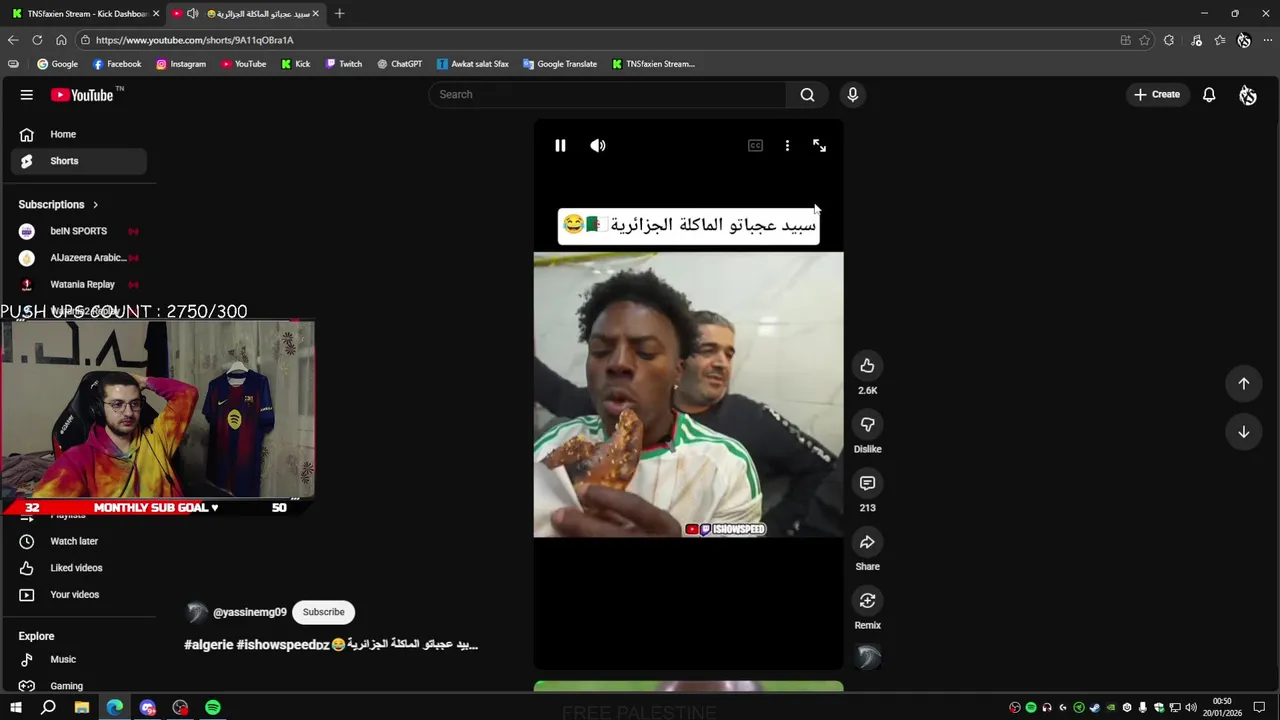Open the Instagram bookmark

(x=181, y=64)
